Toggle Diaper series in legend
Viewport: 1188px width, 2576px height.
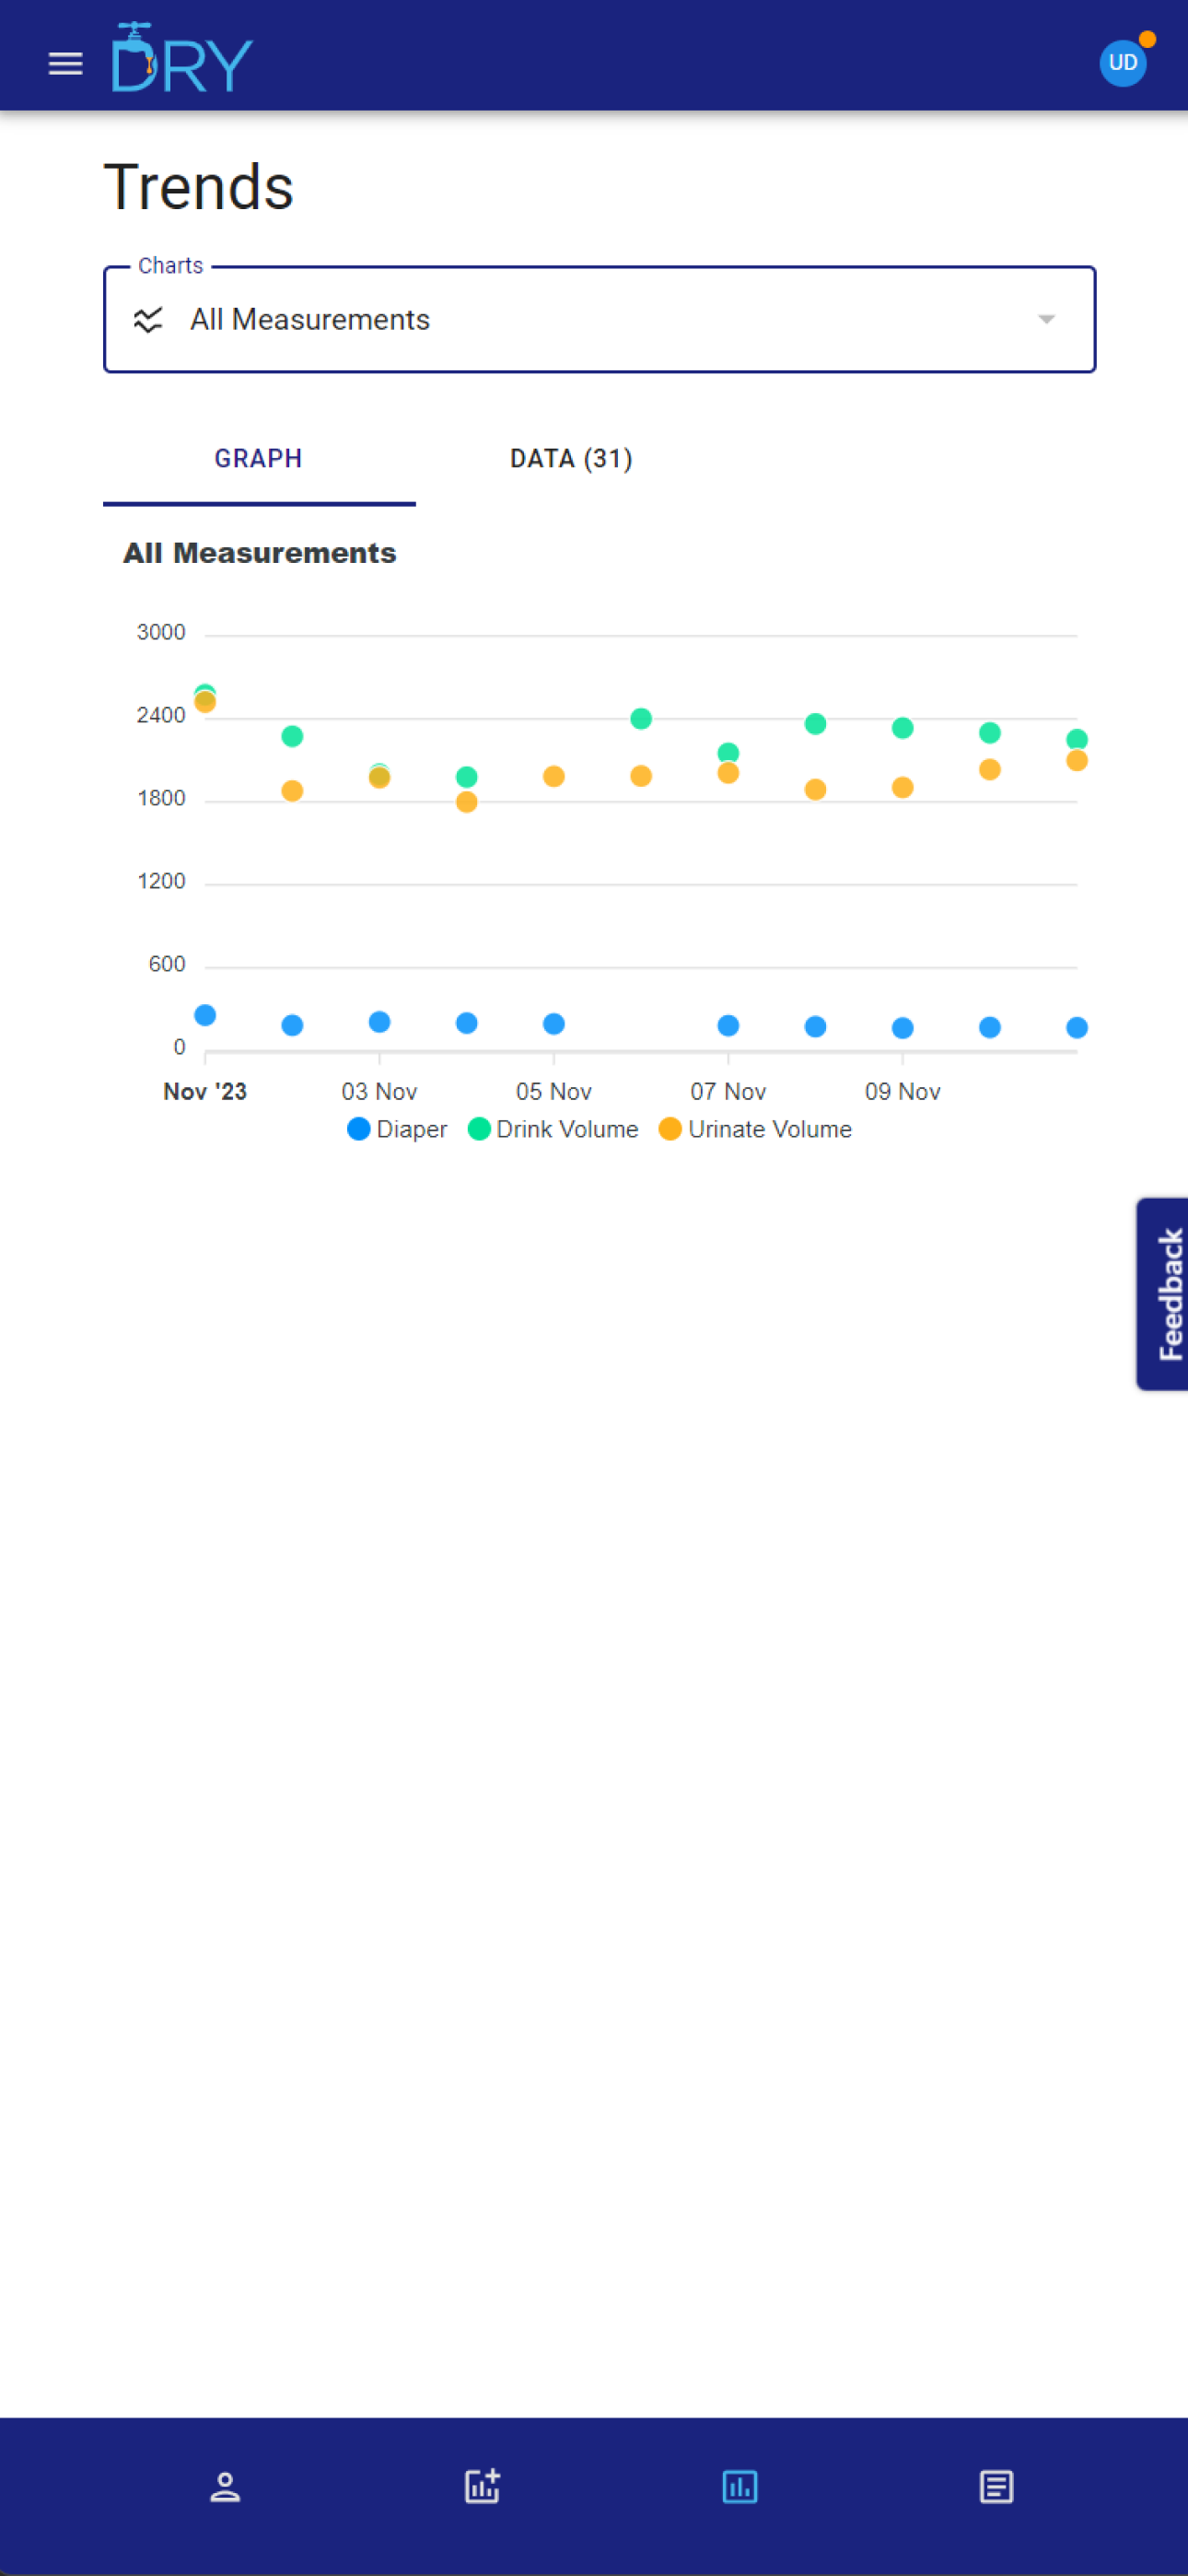coord(397,1129)
